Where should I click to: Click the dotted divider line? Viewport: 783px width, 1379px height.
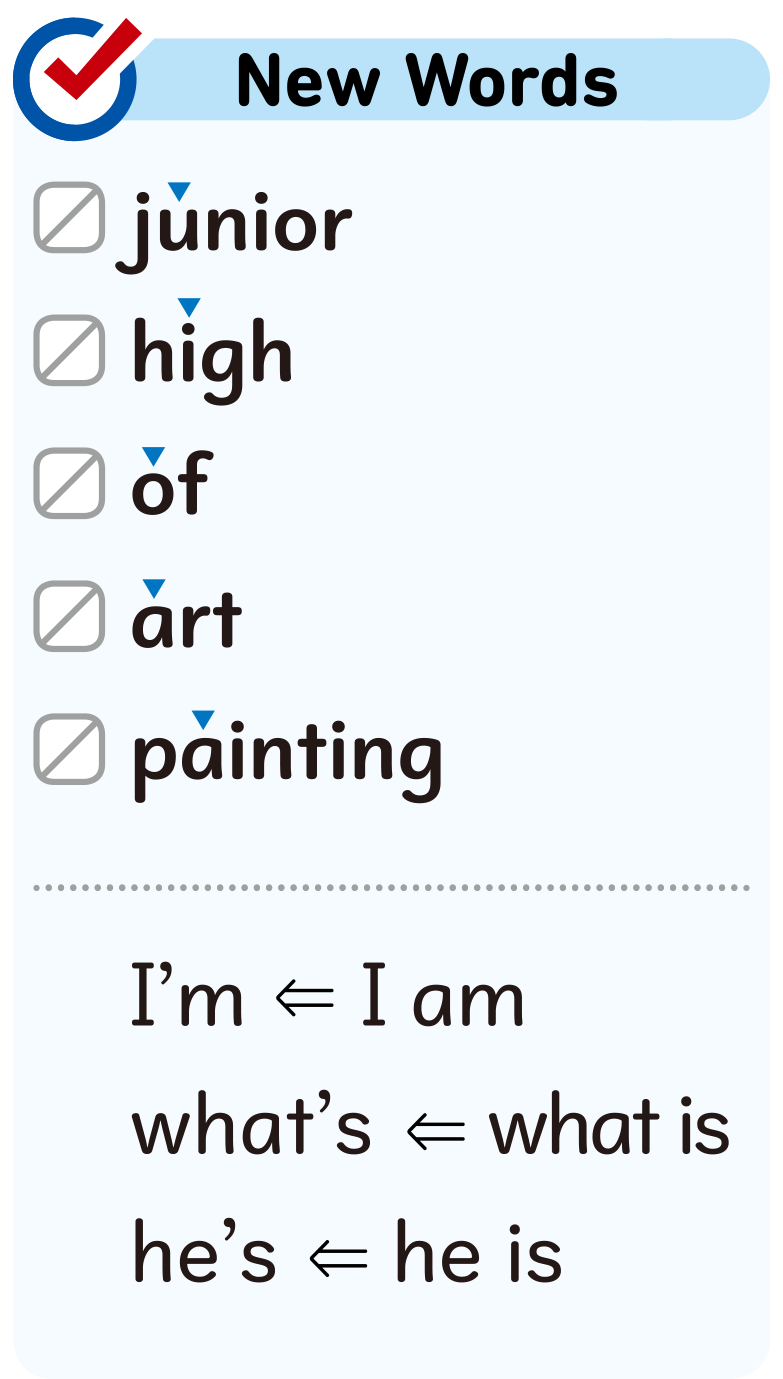pyautogui.click(x=391, y=887)
